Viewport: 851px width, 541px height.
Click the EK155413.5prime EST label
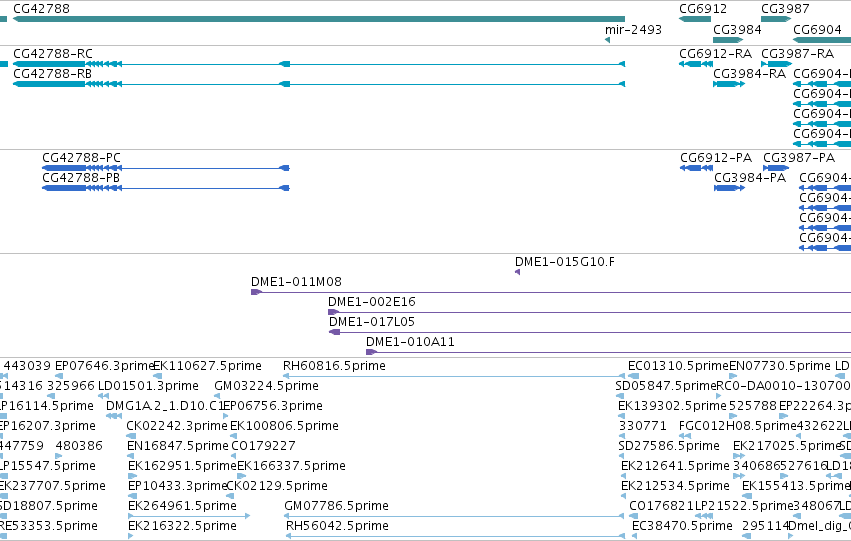[796, 486]
